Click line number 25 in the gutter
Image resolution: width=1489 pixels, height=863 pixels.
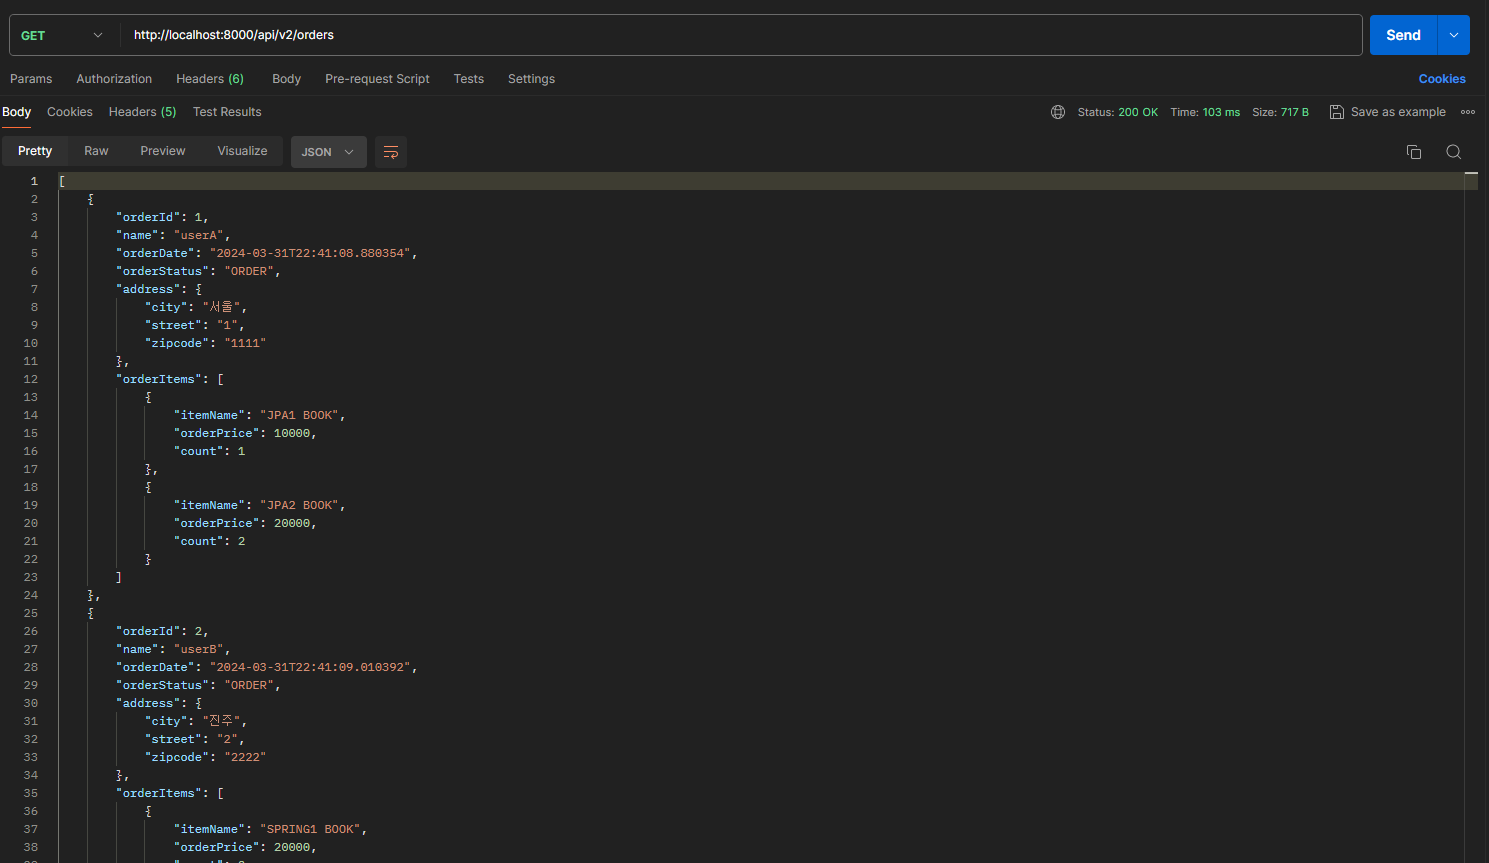coord(31,613)
